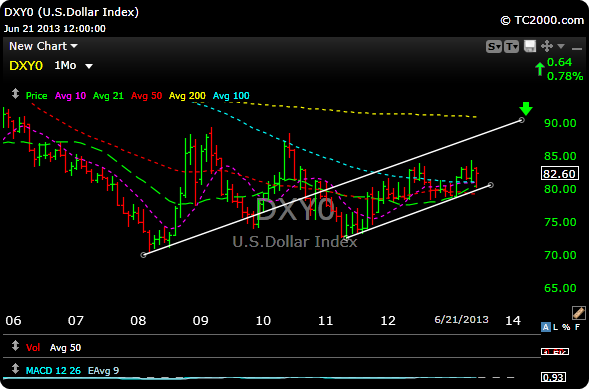This screenshot has height=389, width=589.
Task: Click the green up arrow change indicator
Action: (x=540, y=69)
